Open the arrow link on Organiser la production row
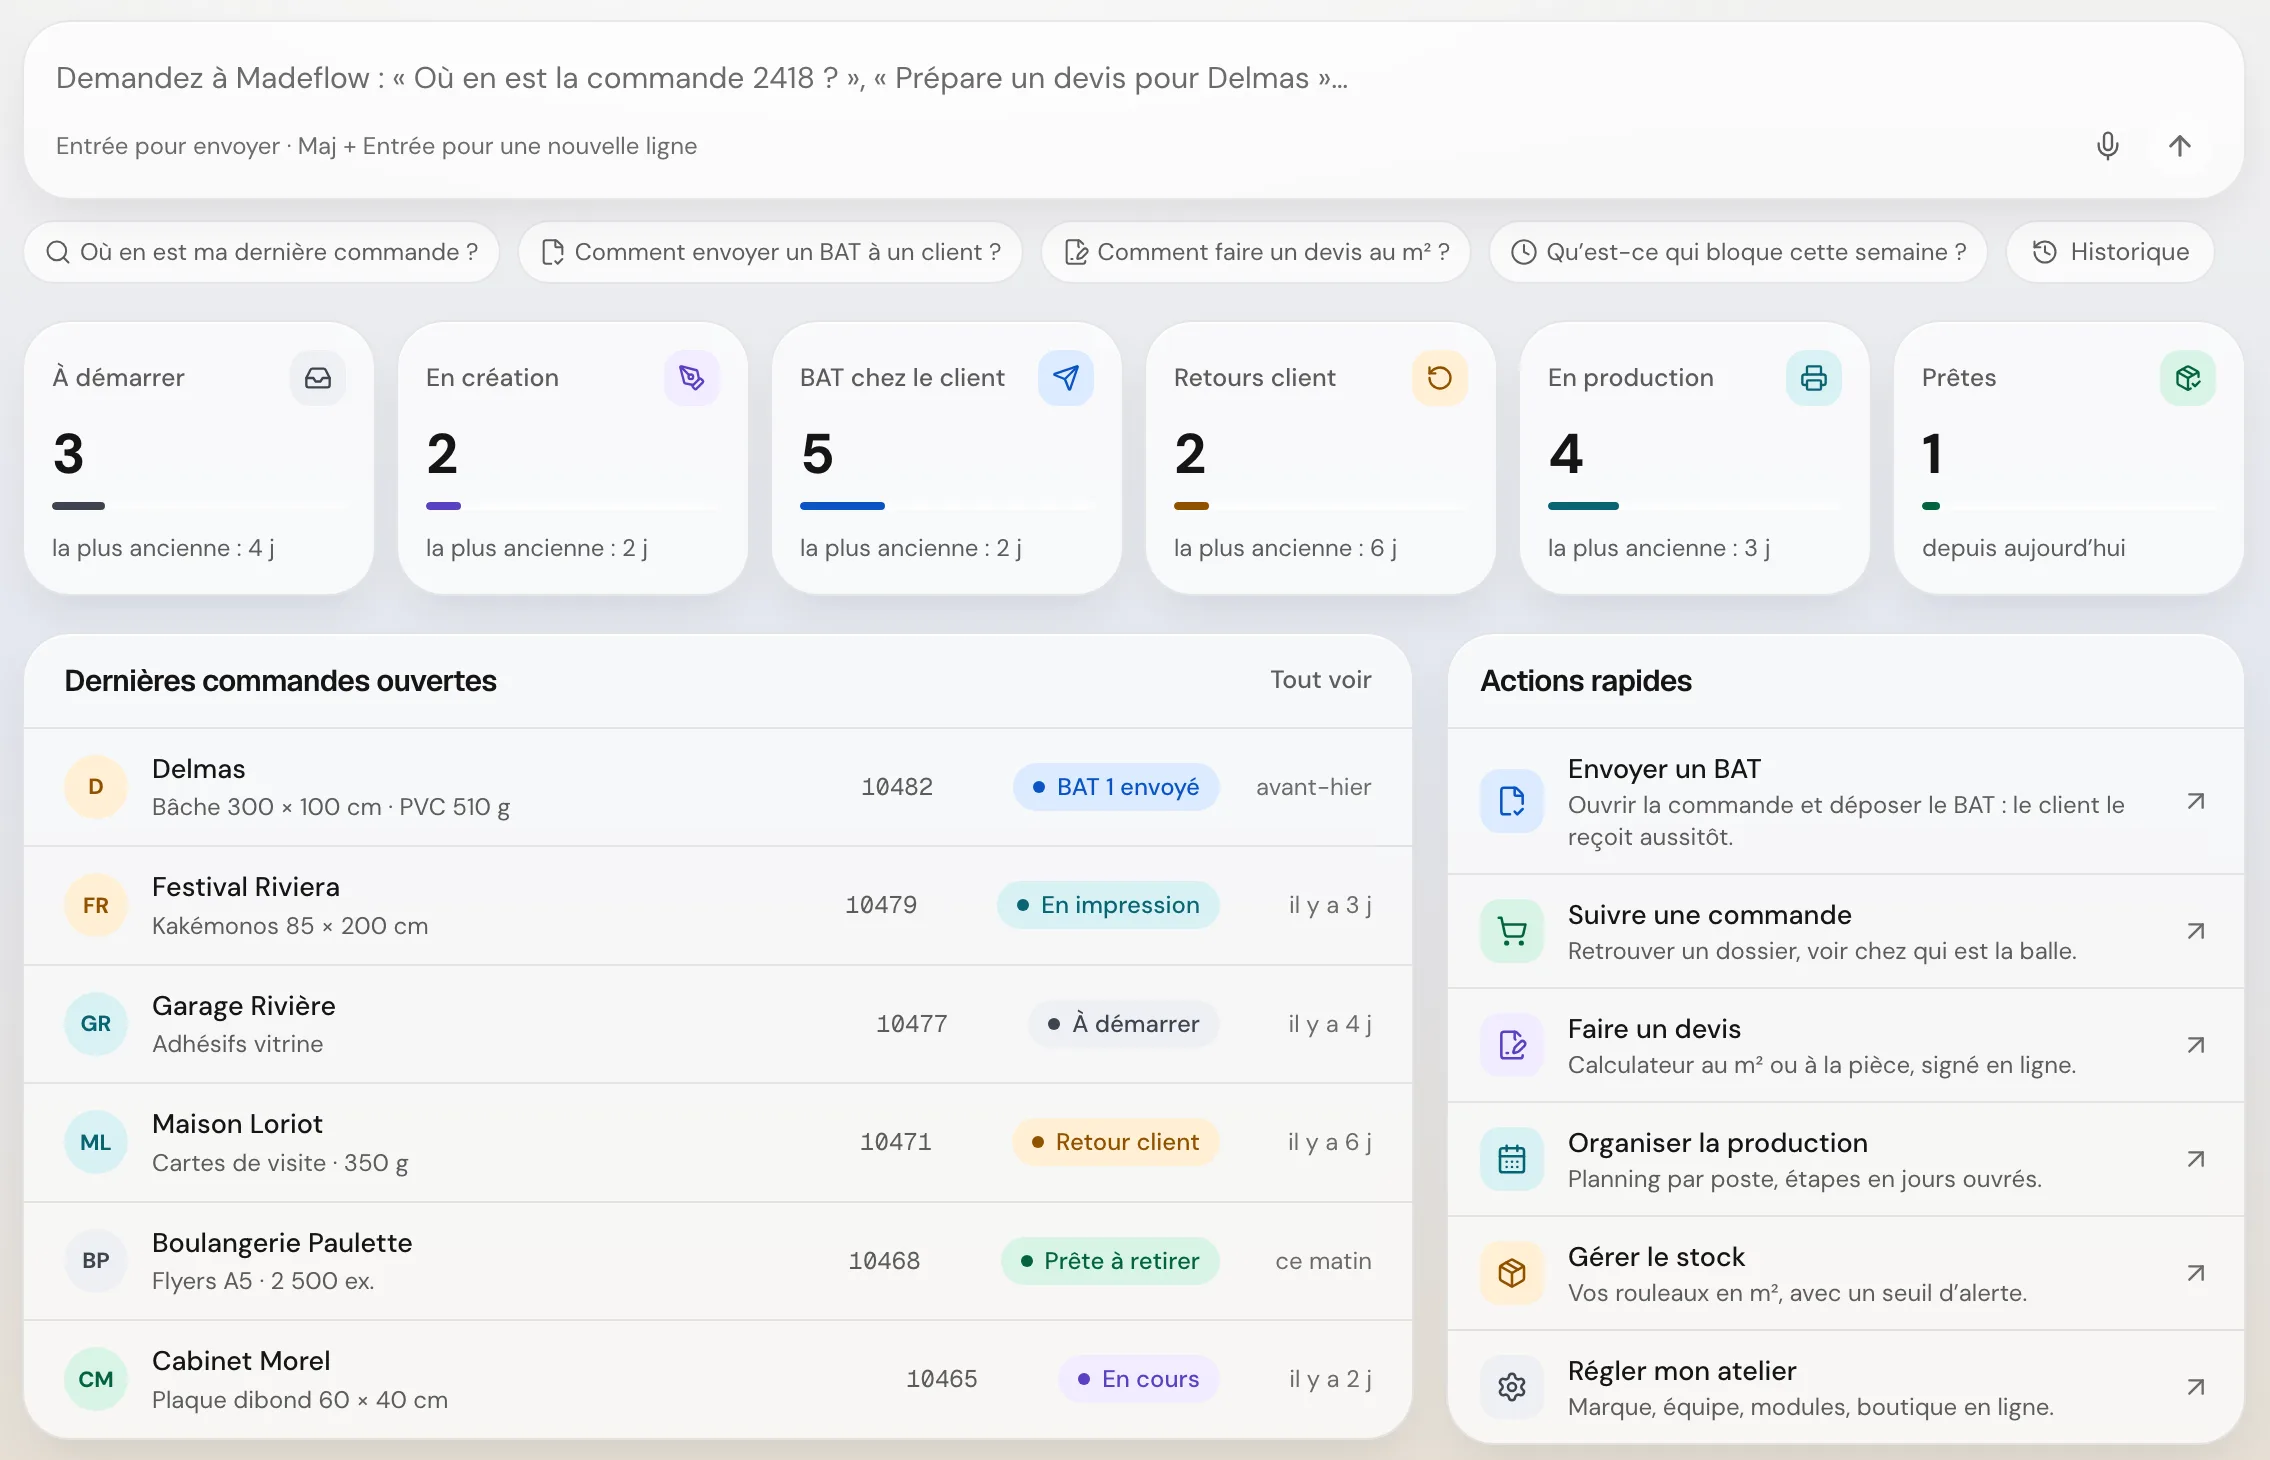The image size is (2270, 1460). coord(2196,1159)
